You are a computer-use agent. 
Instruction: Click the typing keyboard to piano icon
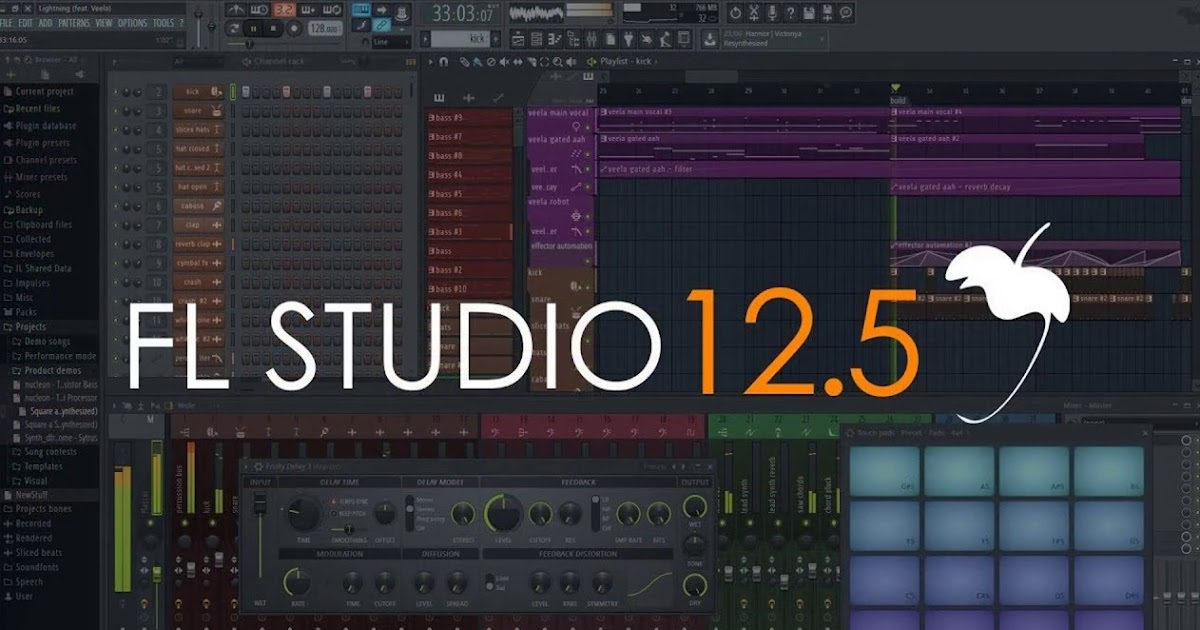pyautogui.click(x=361, y=10)
